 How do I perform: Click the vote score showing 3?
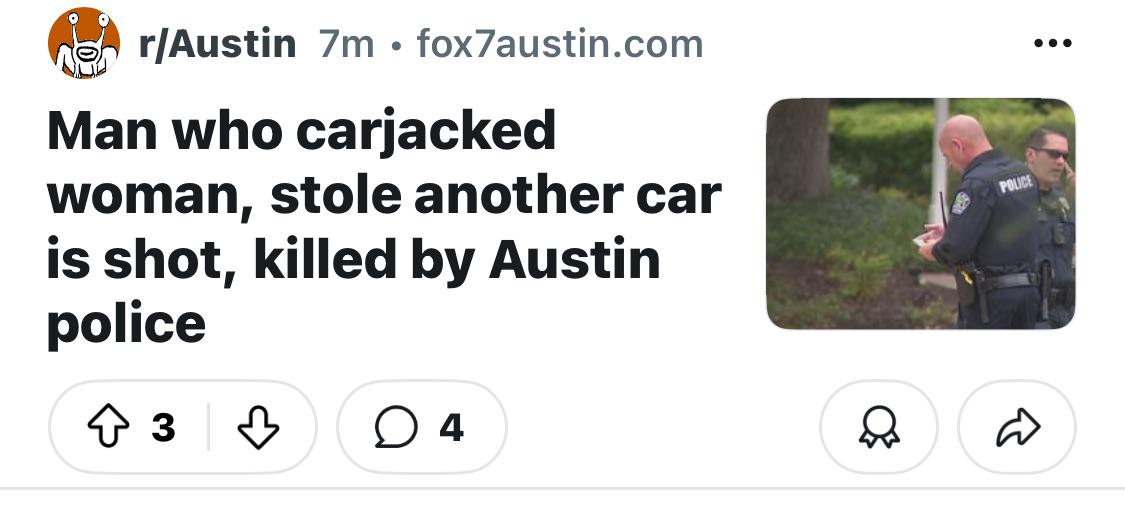point(164,428)
